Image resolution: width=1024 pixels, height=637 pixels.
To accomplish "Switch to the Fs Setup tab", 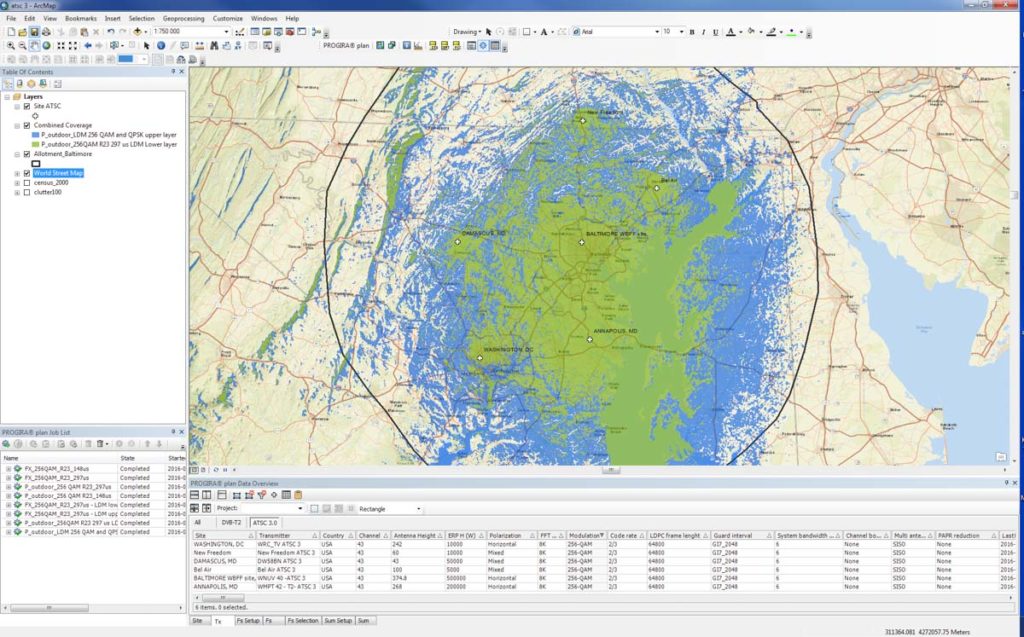I will pos(248,621).
